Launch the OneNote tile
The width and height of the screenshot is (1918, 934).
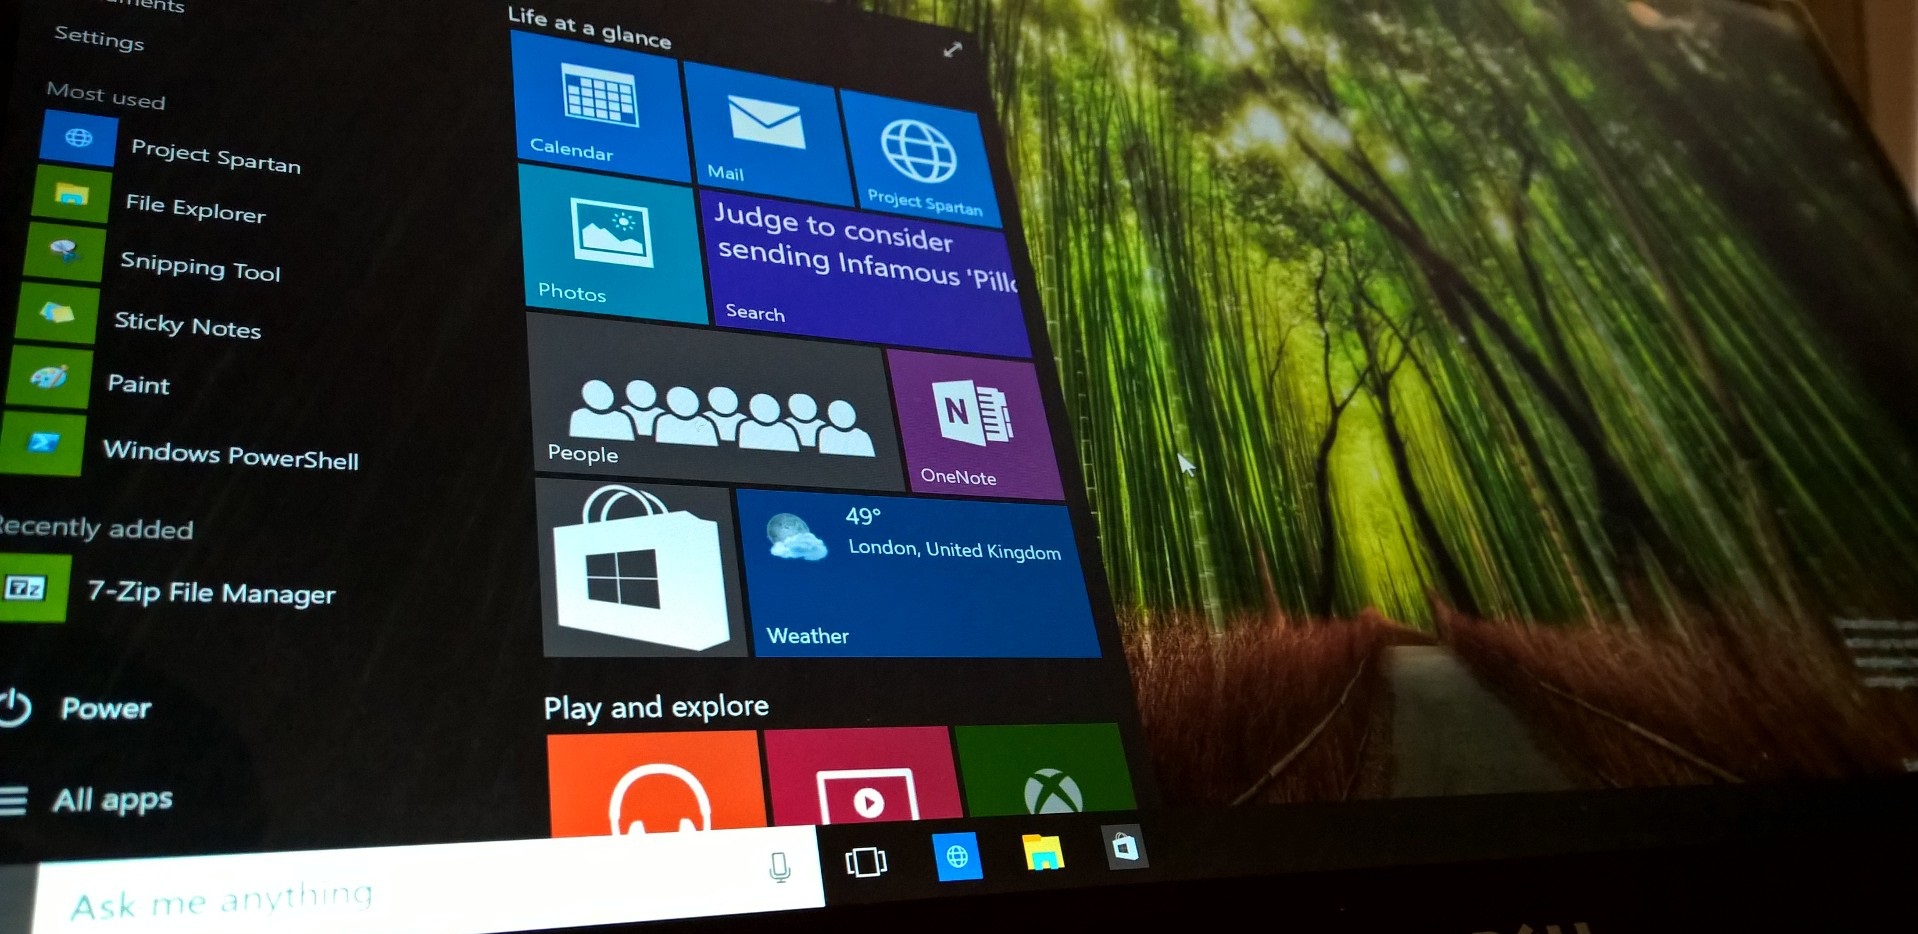[974, 425]
